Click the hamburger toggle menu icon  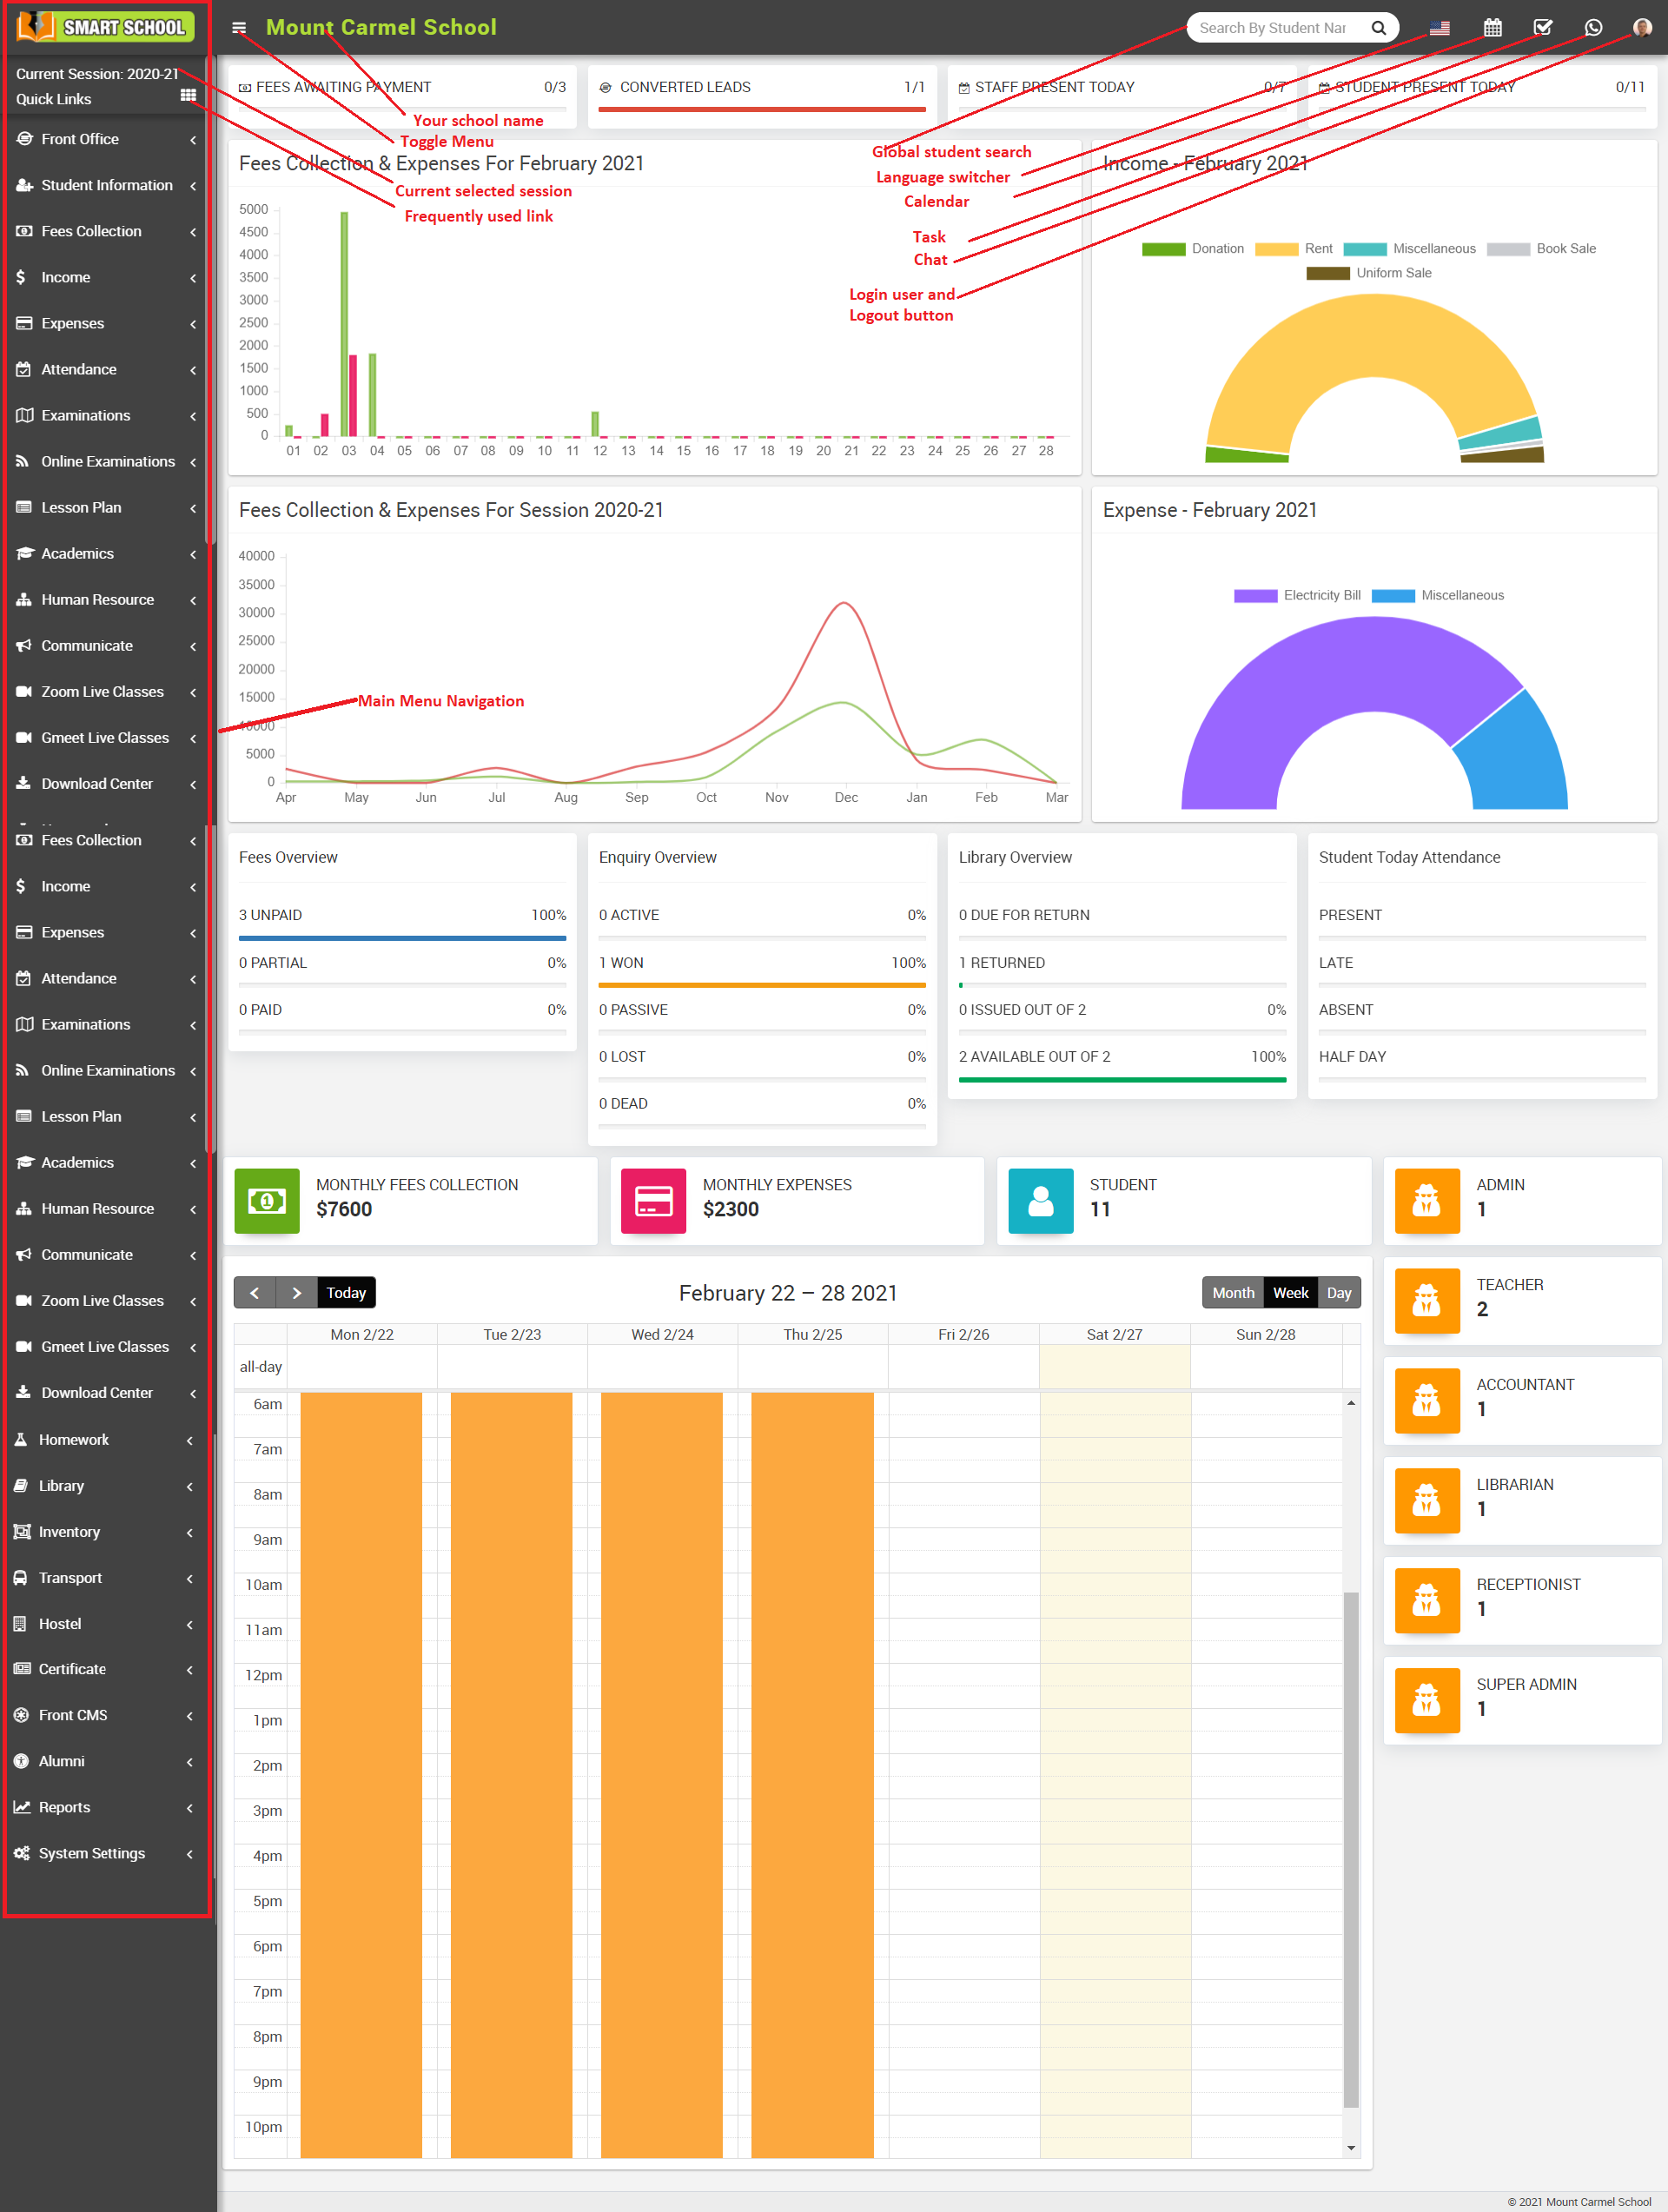[x=239, y=28]
